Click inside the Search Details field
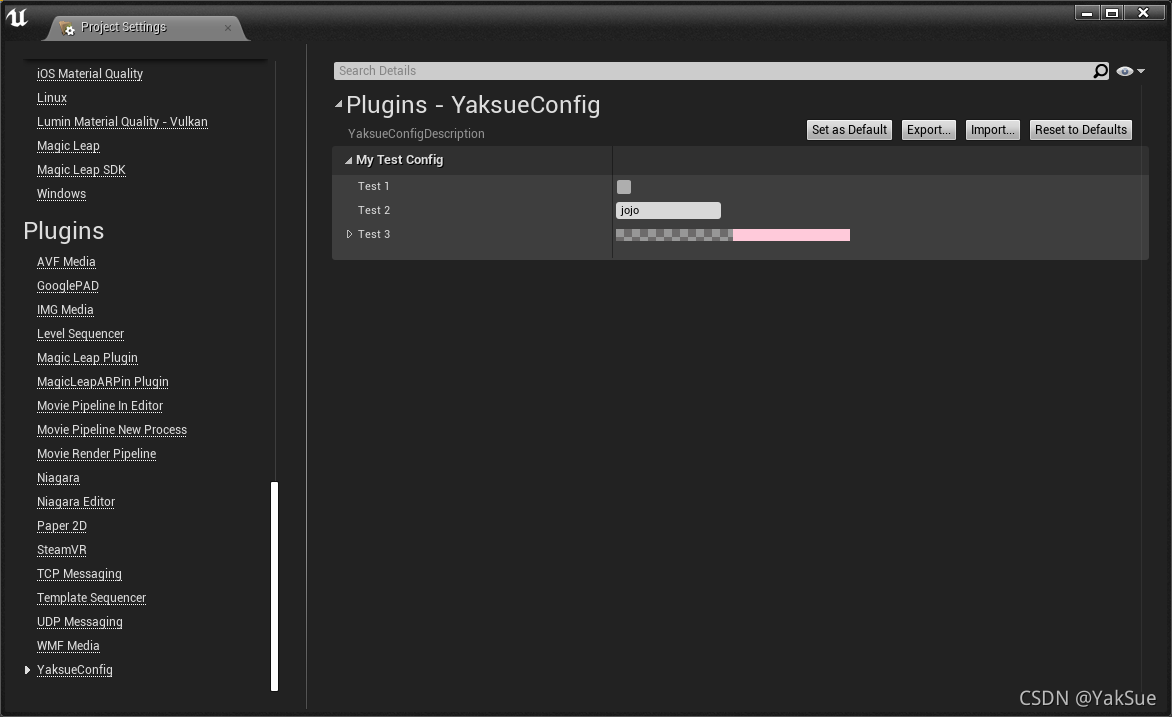 pos(714,71)
